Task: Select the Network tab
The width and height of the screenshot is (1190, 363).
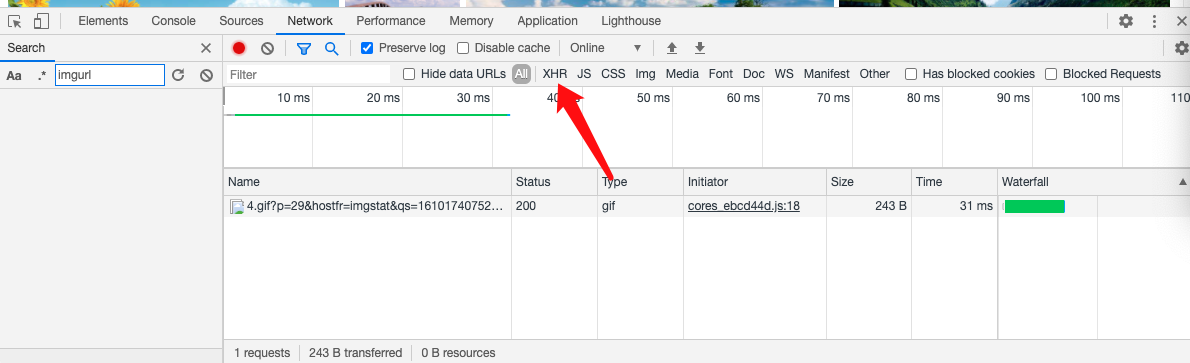Action: 310,21
